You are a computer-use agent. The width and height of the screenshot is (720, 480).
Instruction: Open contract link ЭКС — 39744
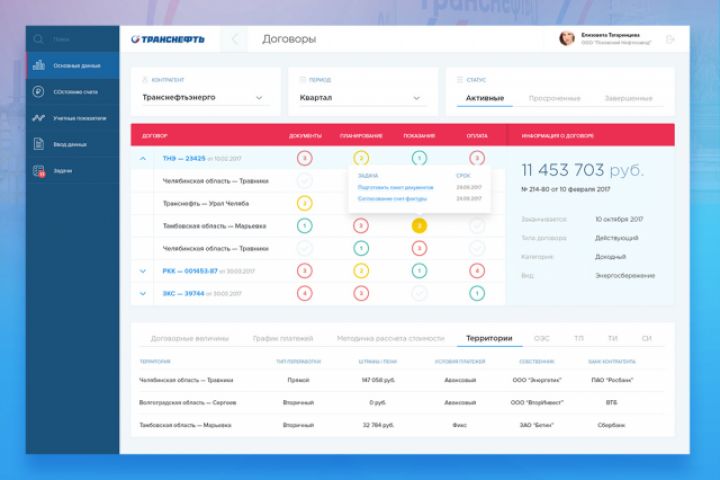[x=183, y=294]
